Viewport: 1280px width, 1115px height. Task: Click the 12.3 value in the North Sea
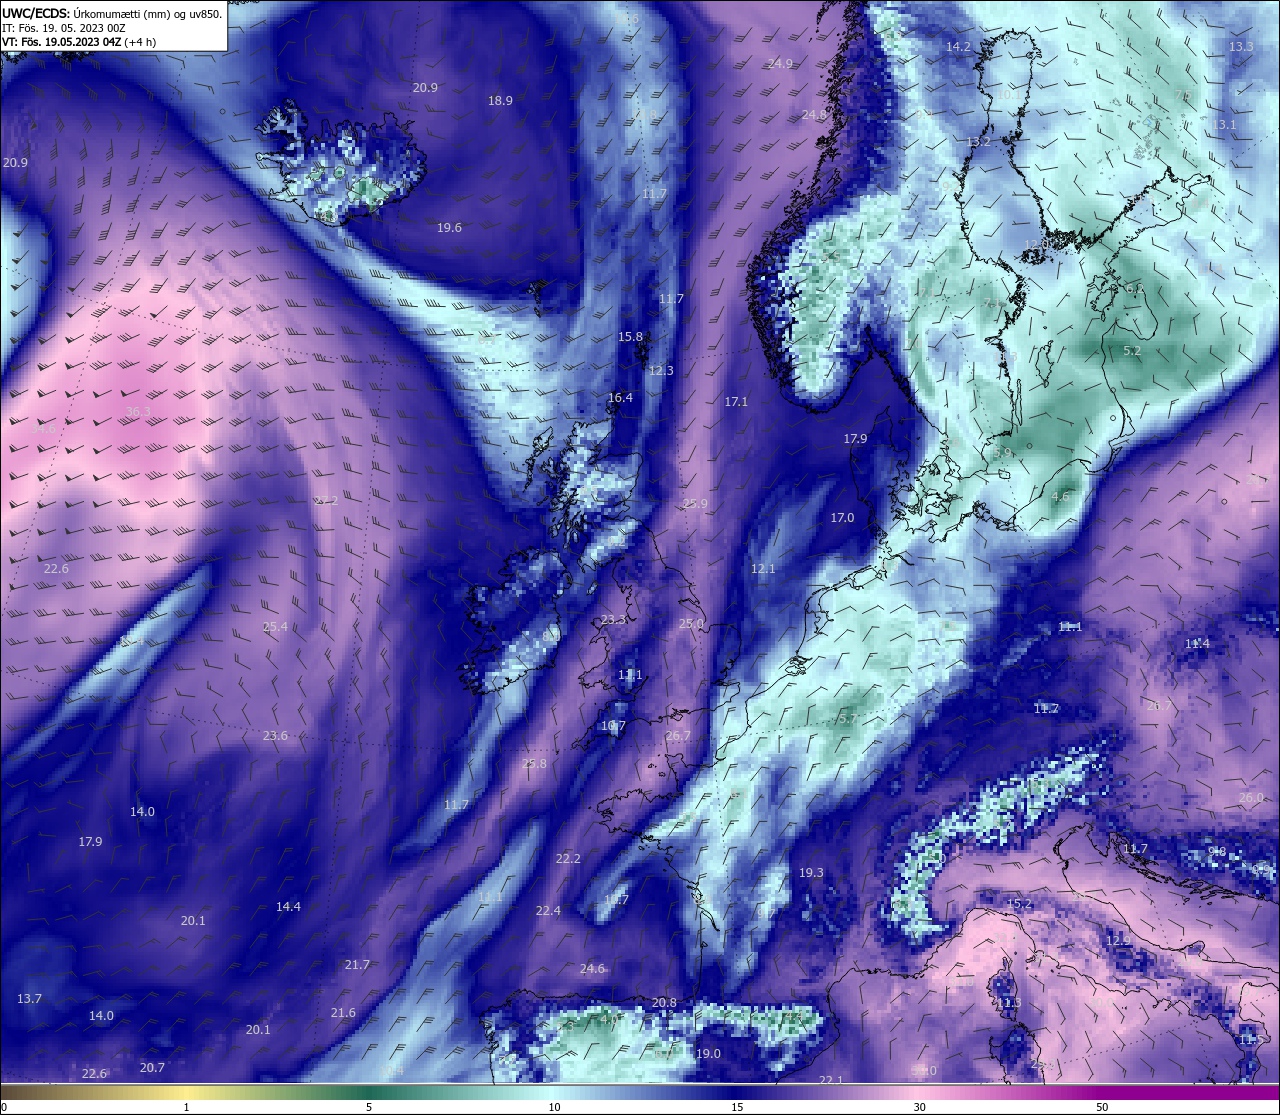tap(661, 371)
